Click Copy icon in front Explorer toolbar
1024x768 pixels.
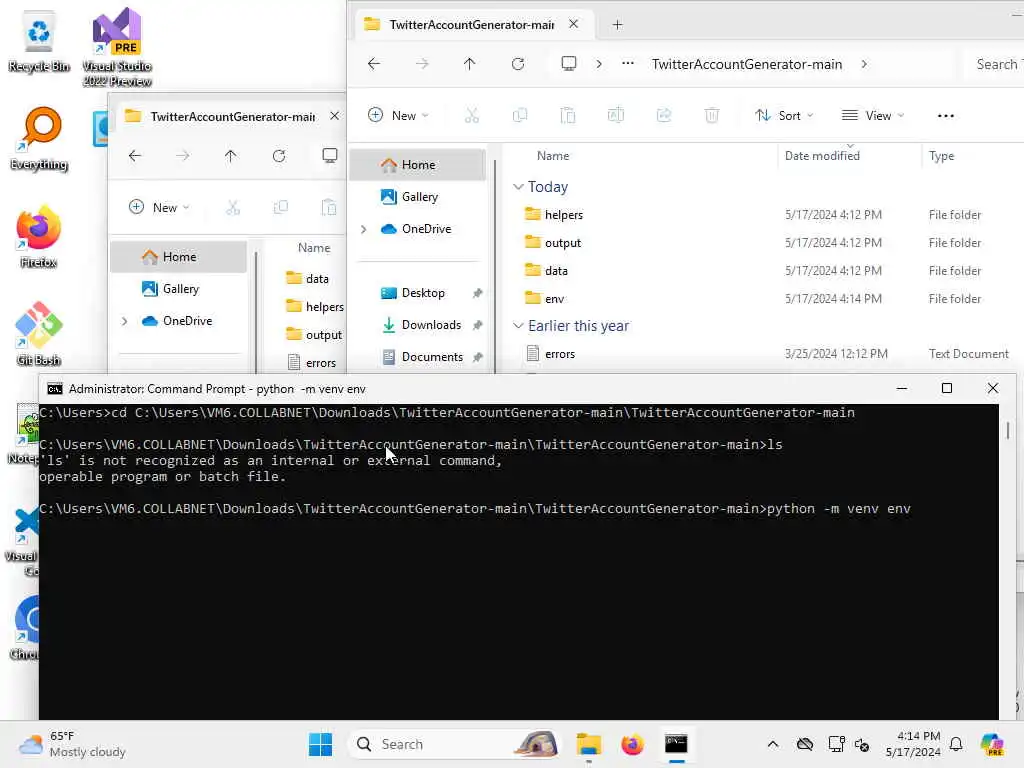click(x=520, y=116)
